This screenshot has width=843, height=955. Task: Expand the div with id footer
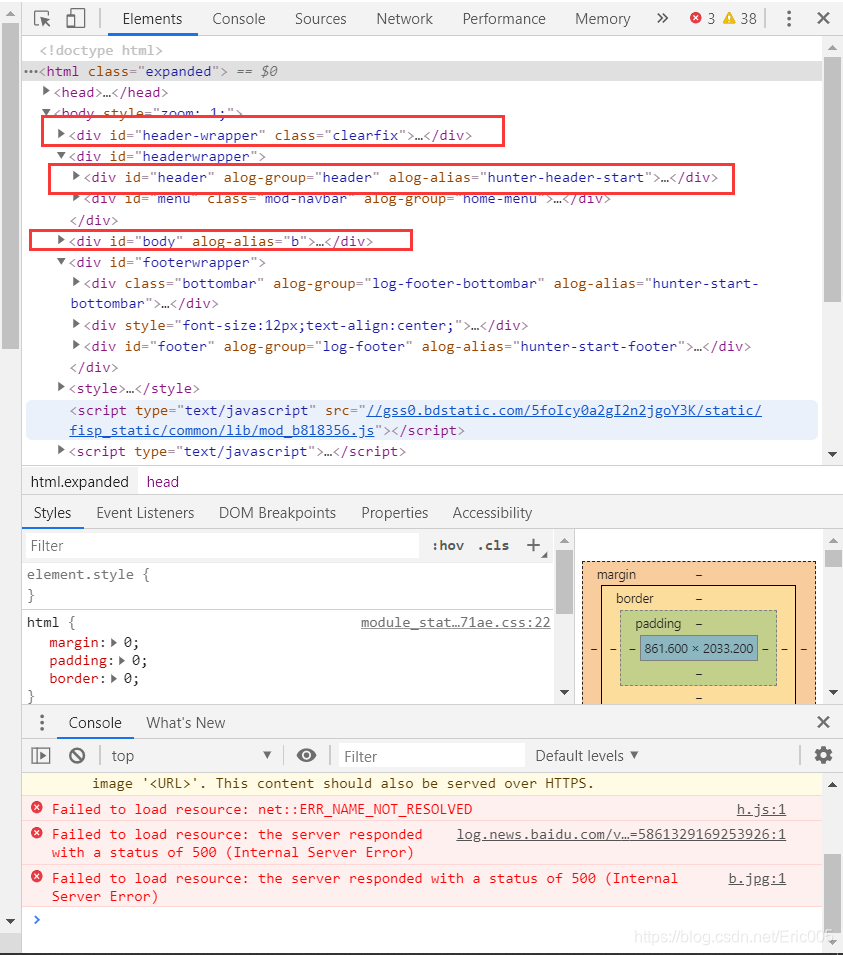tap(76, 345)
